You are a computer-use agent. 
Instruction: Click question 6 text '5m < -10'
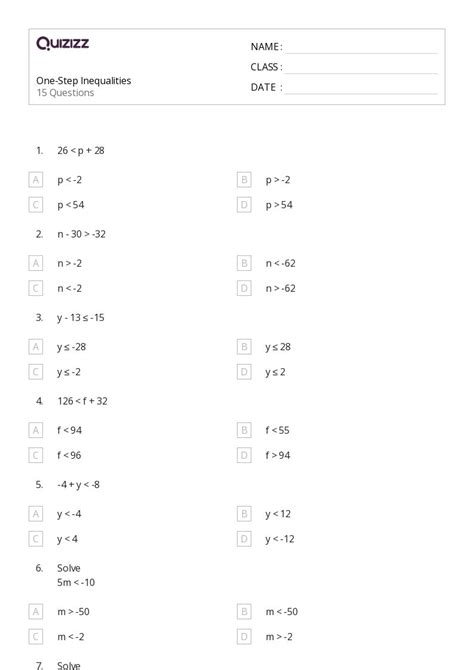[x=76, y=582]
